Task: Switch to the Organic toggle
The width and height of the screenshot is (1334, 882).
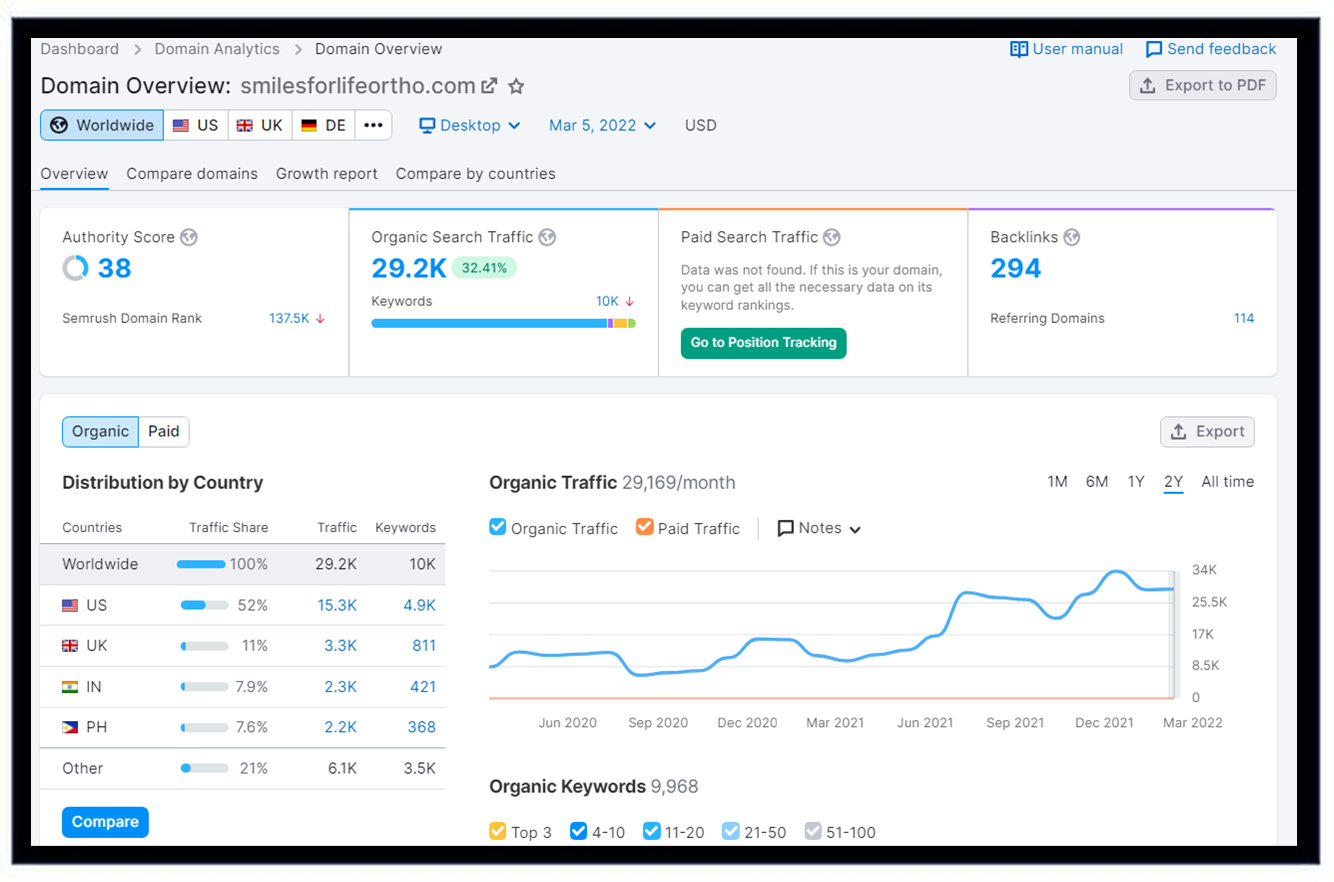Action: click(x=100, y=432)
